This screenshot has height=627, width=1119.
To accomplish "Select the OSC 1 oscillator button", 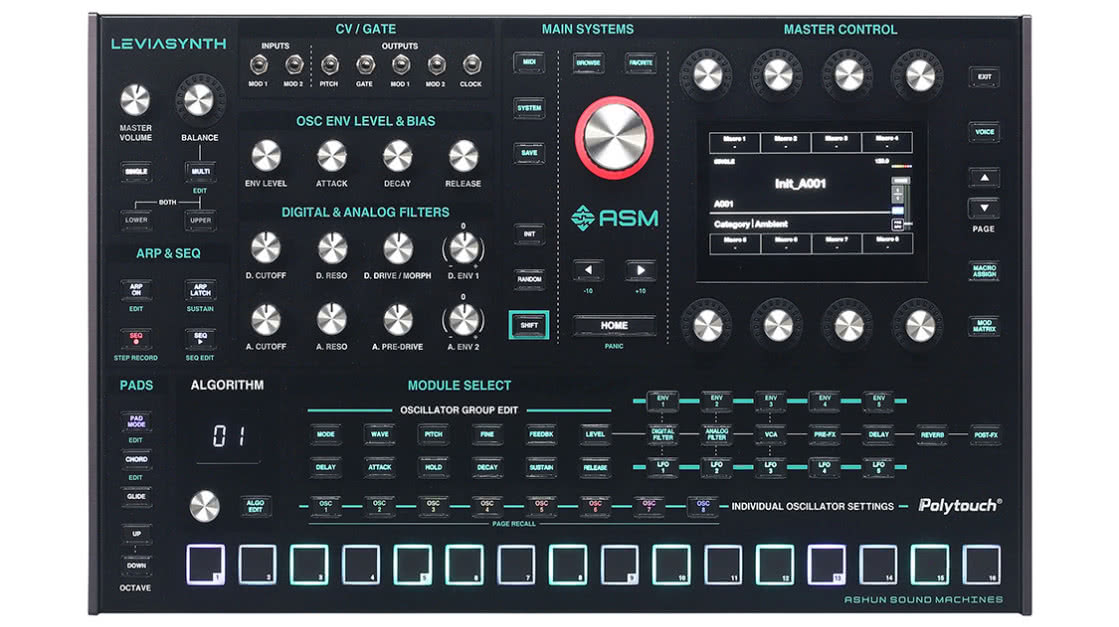I will (x=325, y=506).
